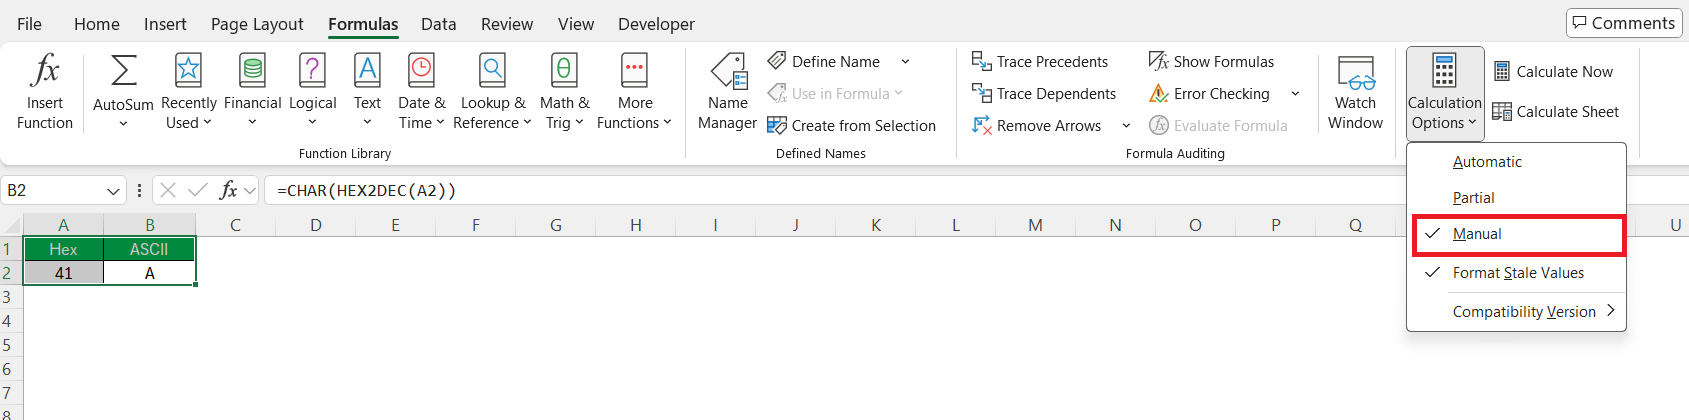
Task: Open Financial functions library
Action: [x=252, y=91]
